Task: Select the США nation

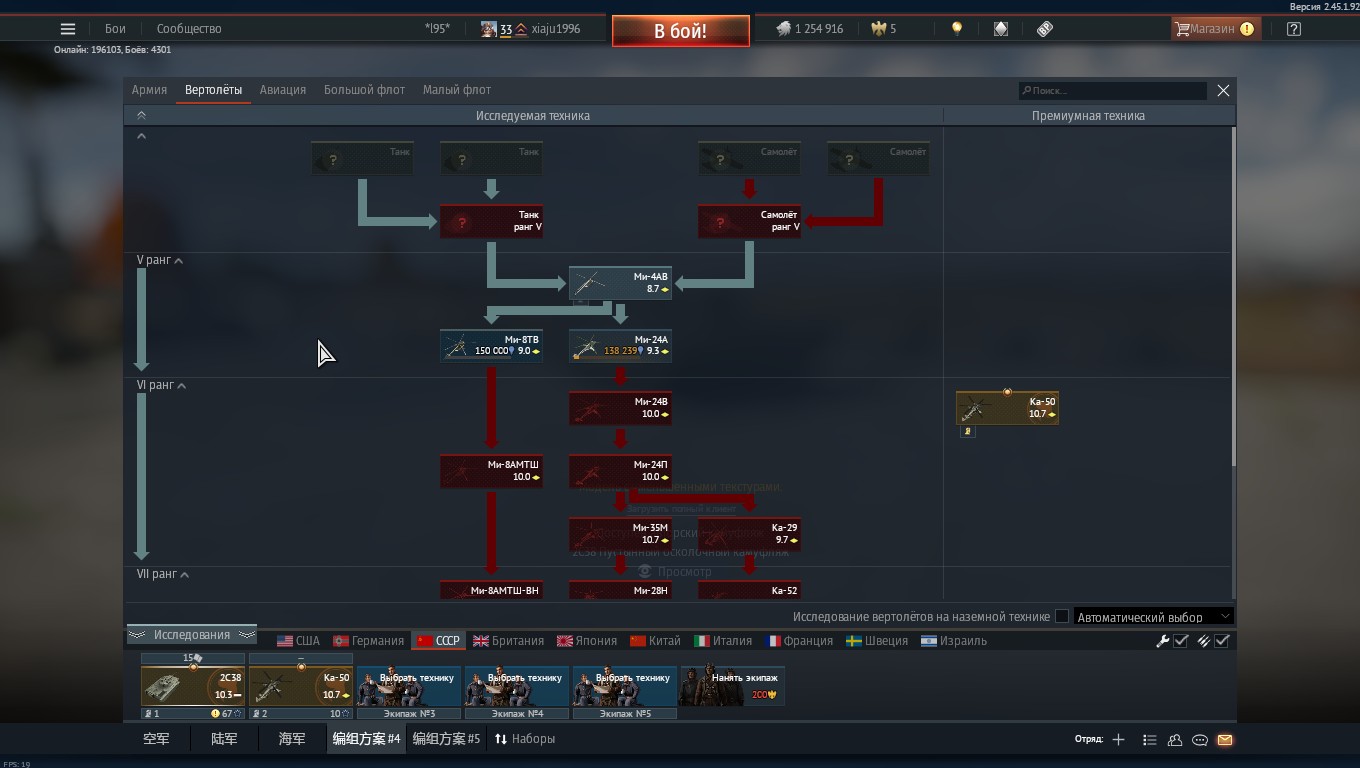Action: coord(298,641)
